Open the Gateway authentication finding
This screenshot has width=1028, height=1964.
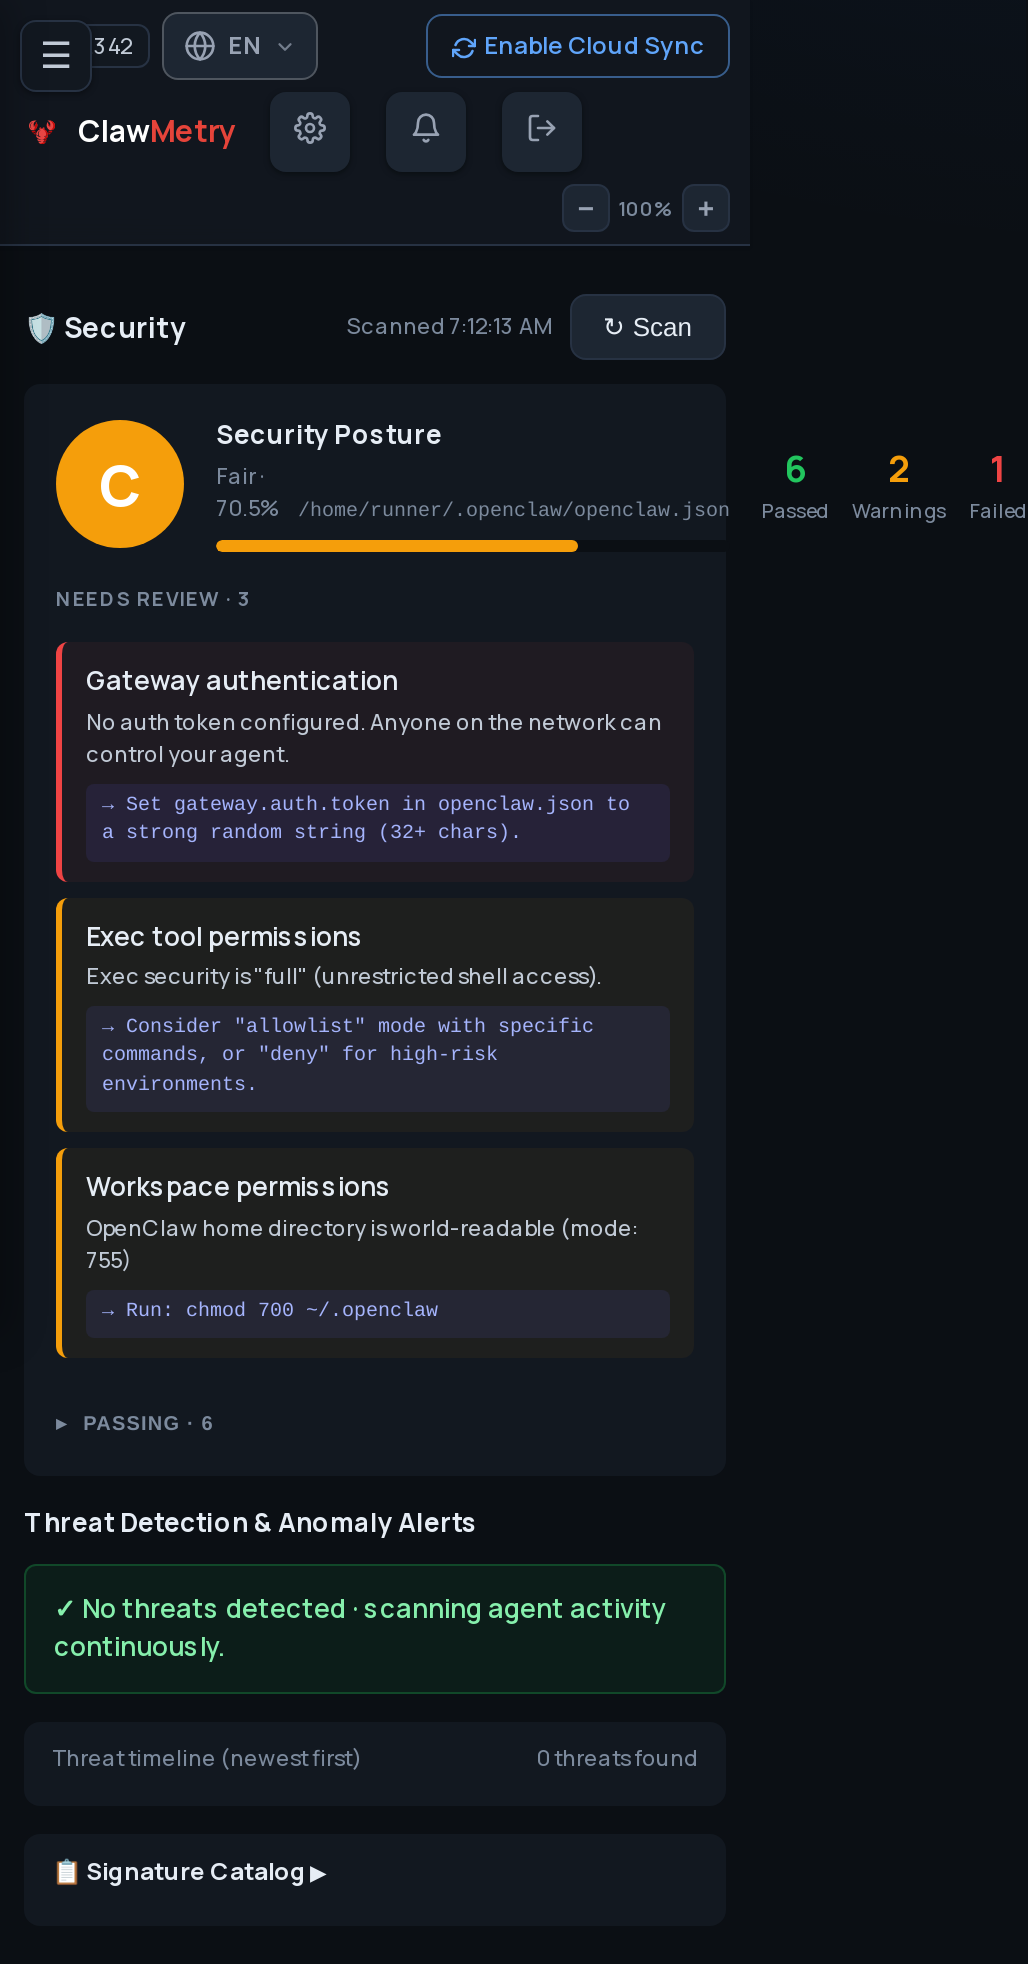[375, 762]
